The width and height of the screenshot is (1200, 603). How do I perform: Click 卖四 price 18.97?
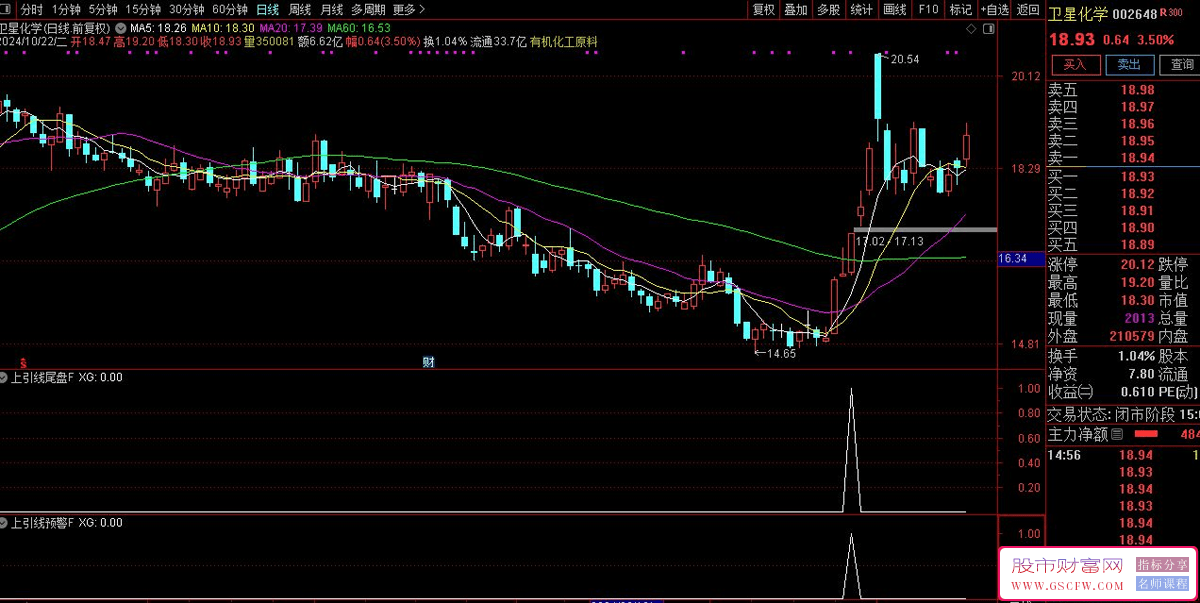(1137, 107)
